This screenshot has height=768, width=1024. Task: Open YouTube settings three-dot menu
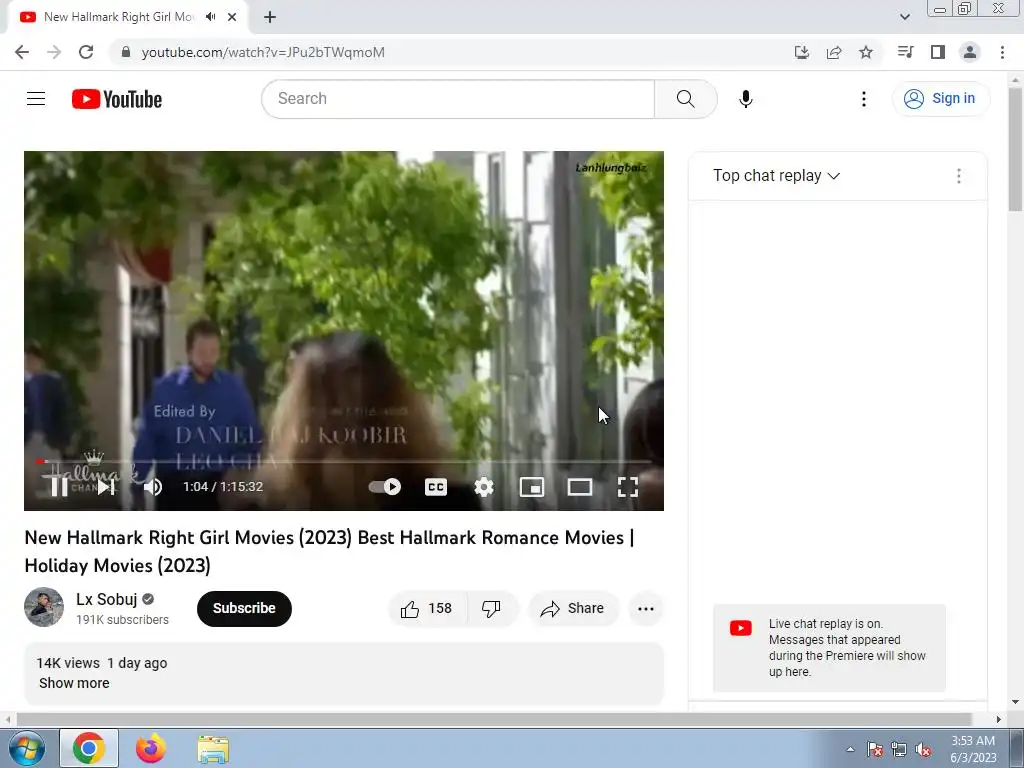click(863, 99)
